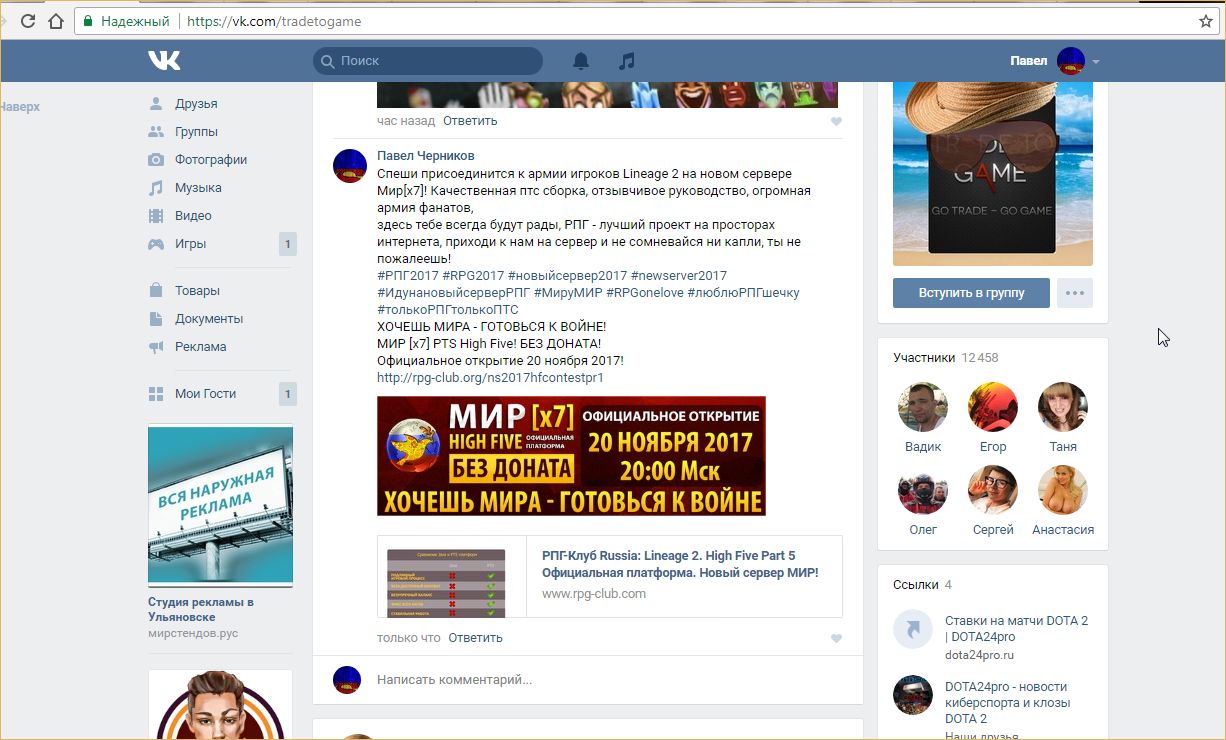This screenshot has height=740, width=1226.
Task: Bookmark page with star icon
Action: click(1206, 21)
